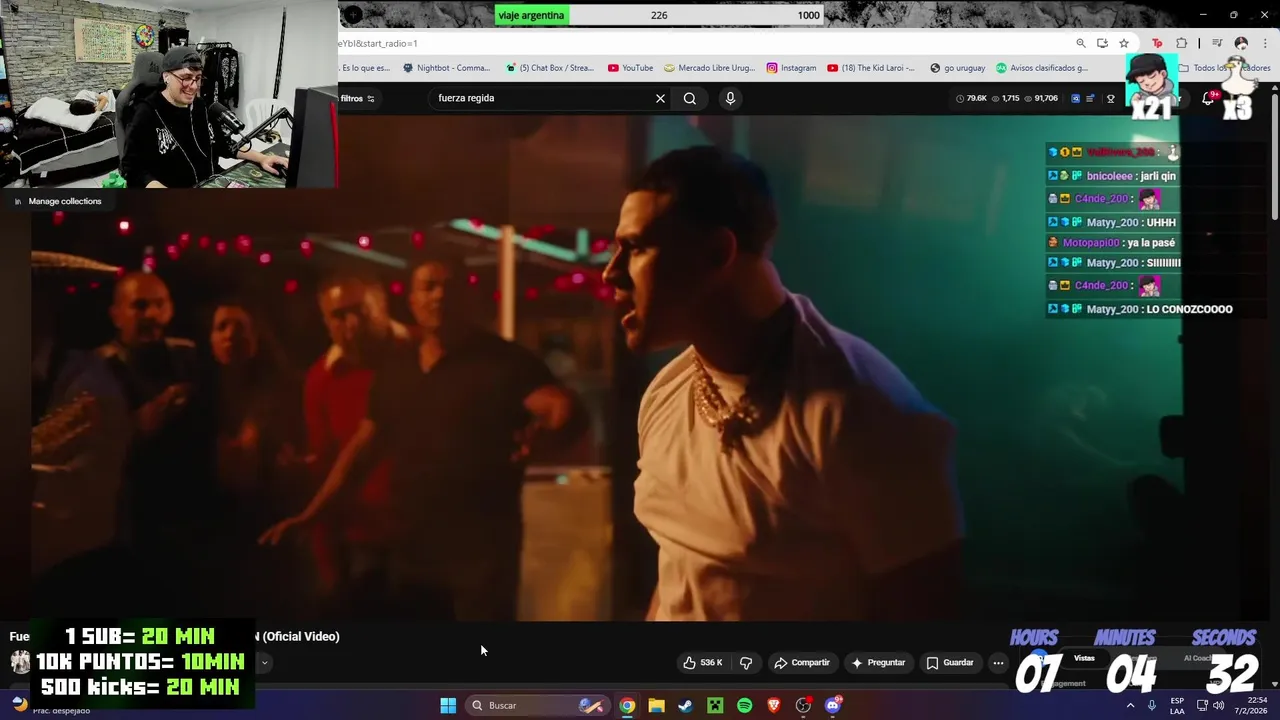Open Avisos clasificados bookmark
1280x720 pixels.
tap(1042, 68)
